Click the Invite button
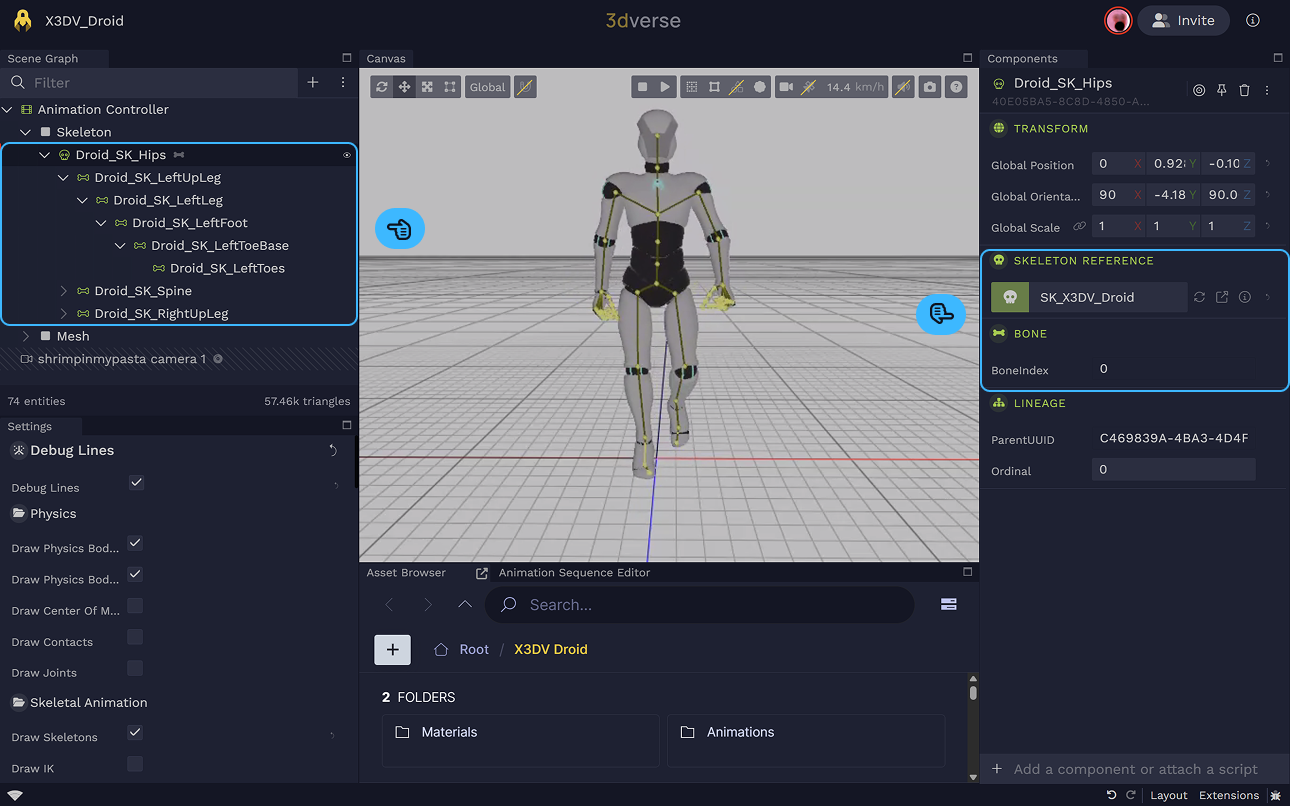Viewport: 1290px width, 806px height. tap(1183, 20)
